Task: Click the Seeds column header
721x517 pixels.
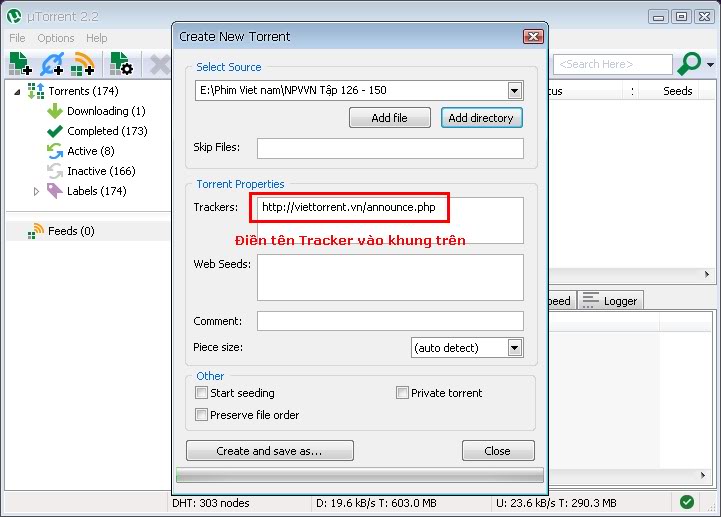Action: (677, 91)
